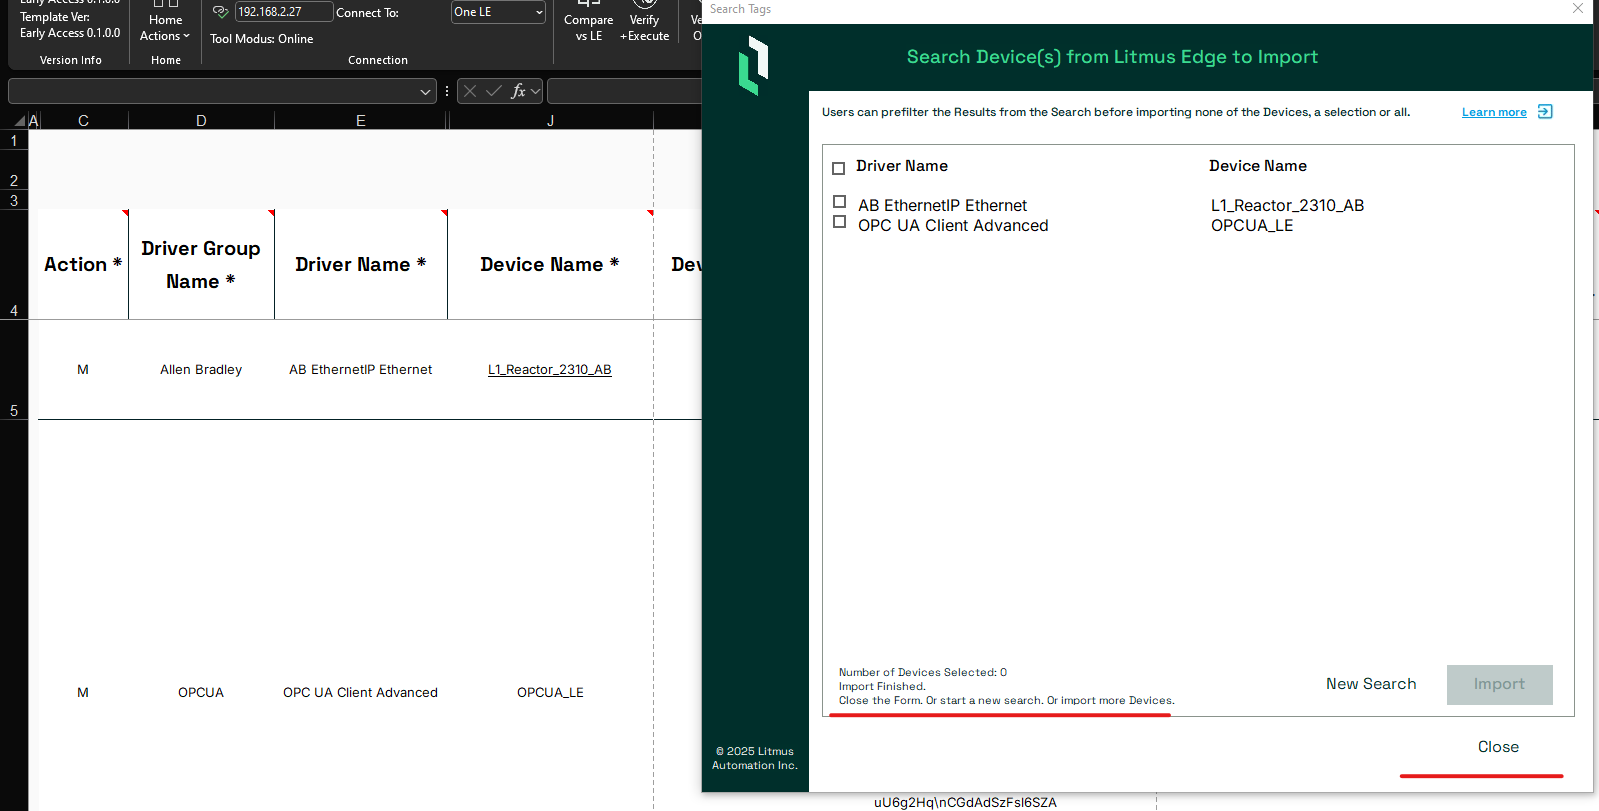
Task: Select the OPCUA driver group cell
Action: click(x=201, y=692)
